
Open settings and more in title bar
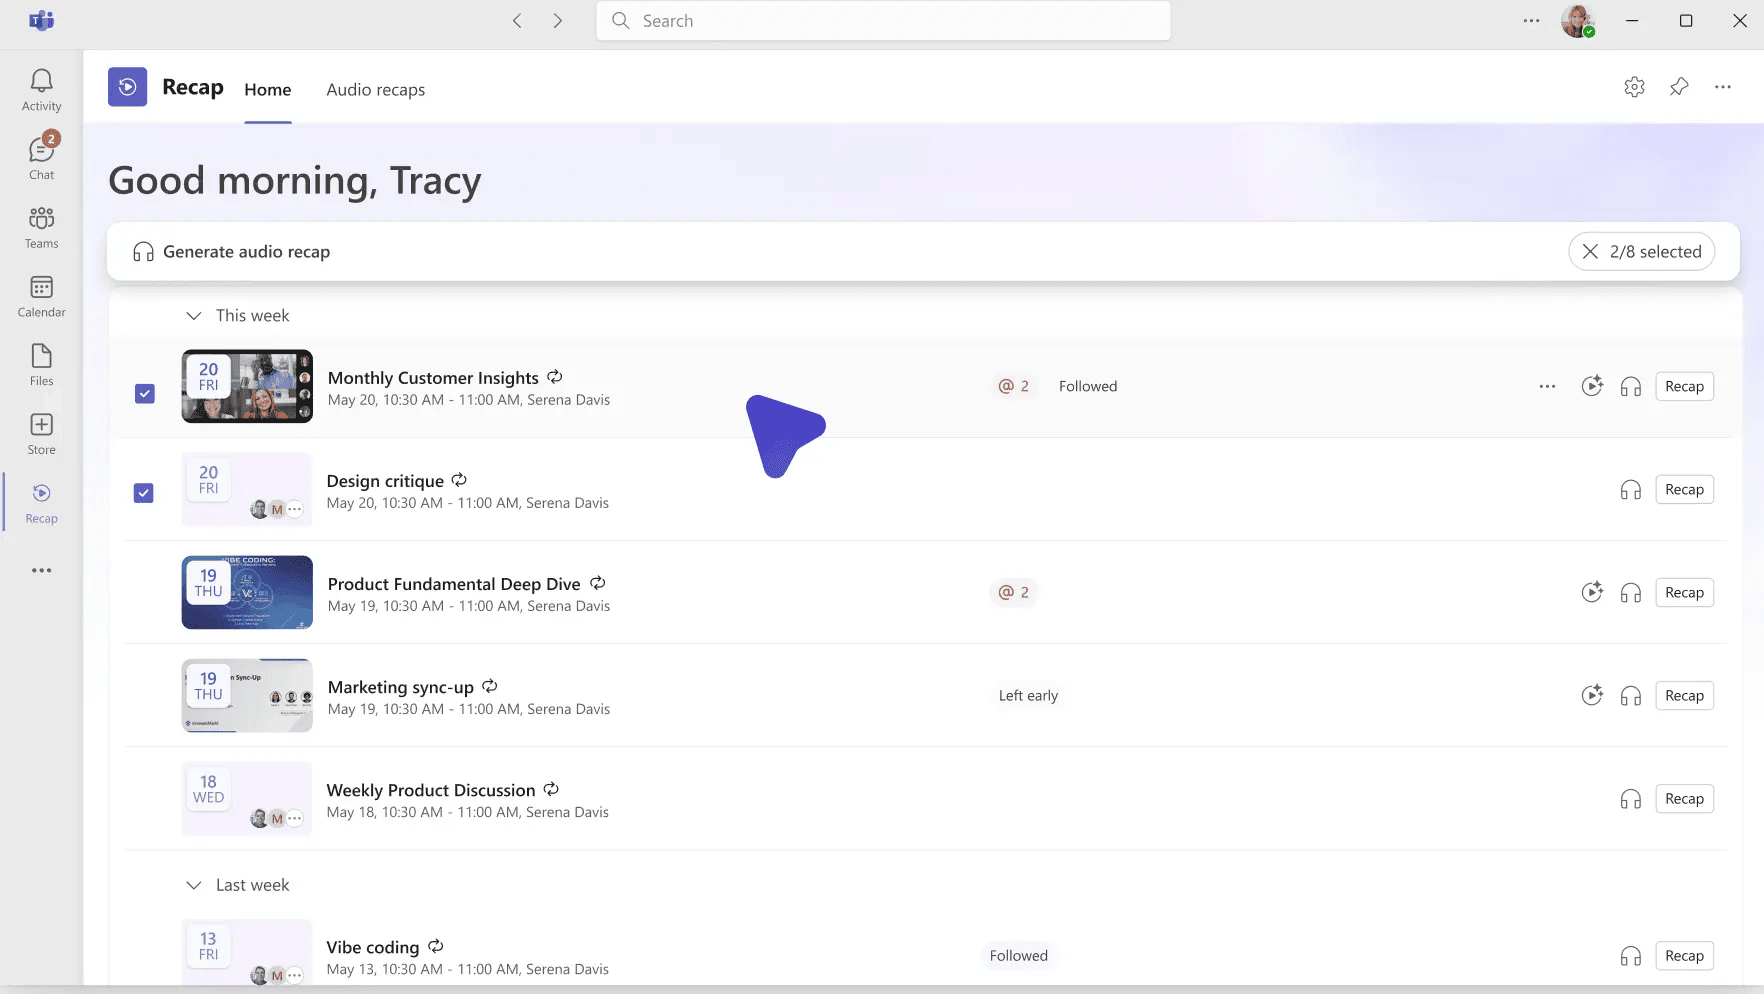(1531, 20)
